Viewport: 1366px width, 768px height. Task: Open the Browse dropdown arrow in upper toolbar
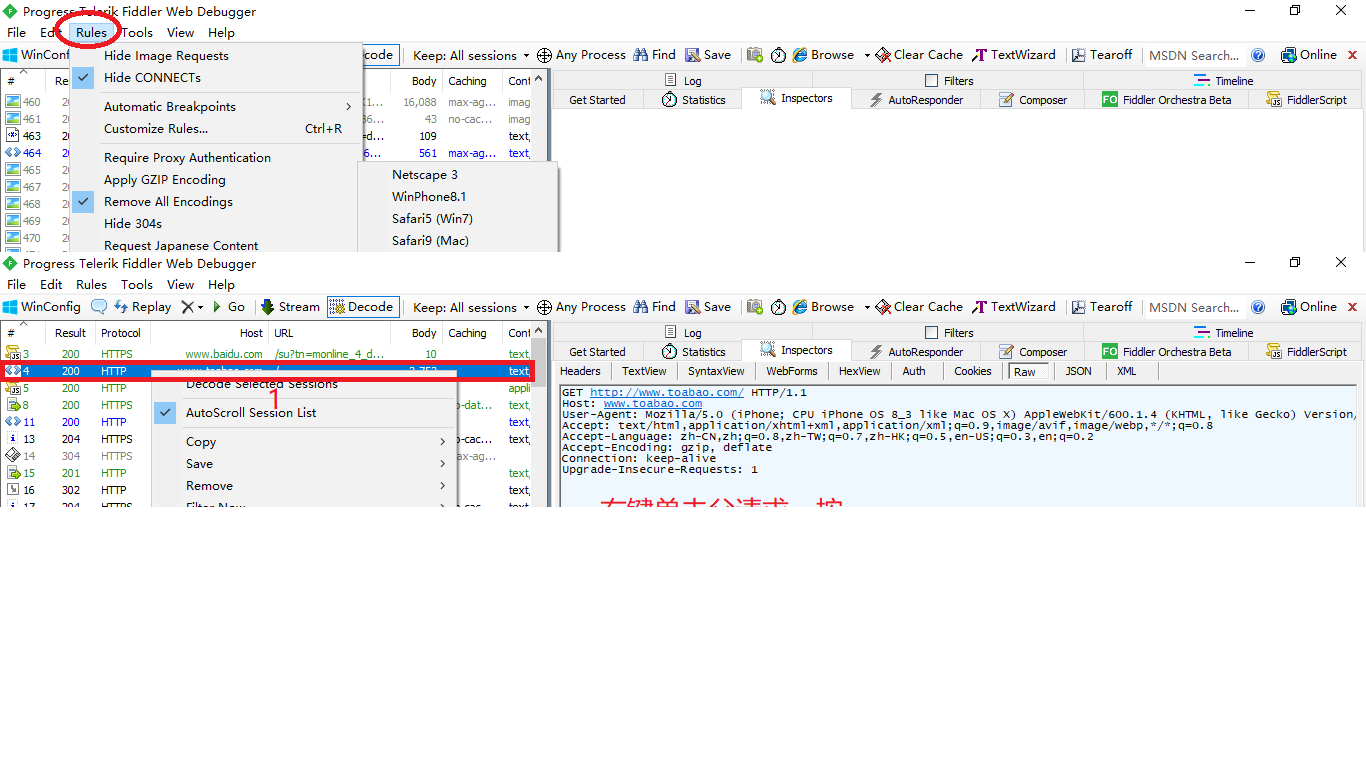pyautogui.click(x=867, y=55)
